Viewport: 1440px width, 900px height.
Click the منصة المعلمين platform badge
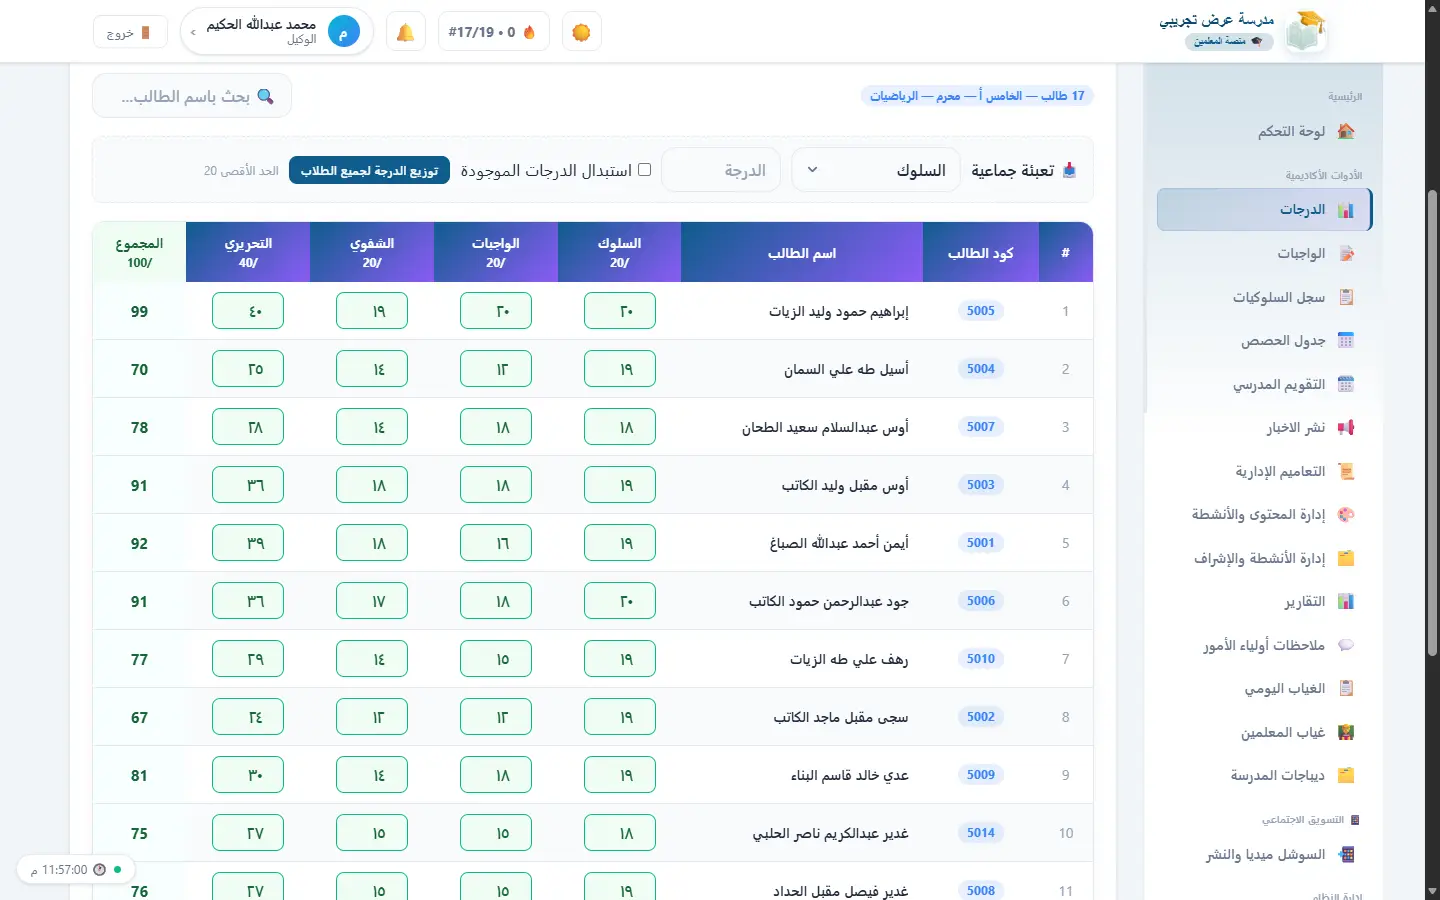pos(1229,41)
